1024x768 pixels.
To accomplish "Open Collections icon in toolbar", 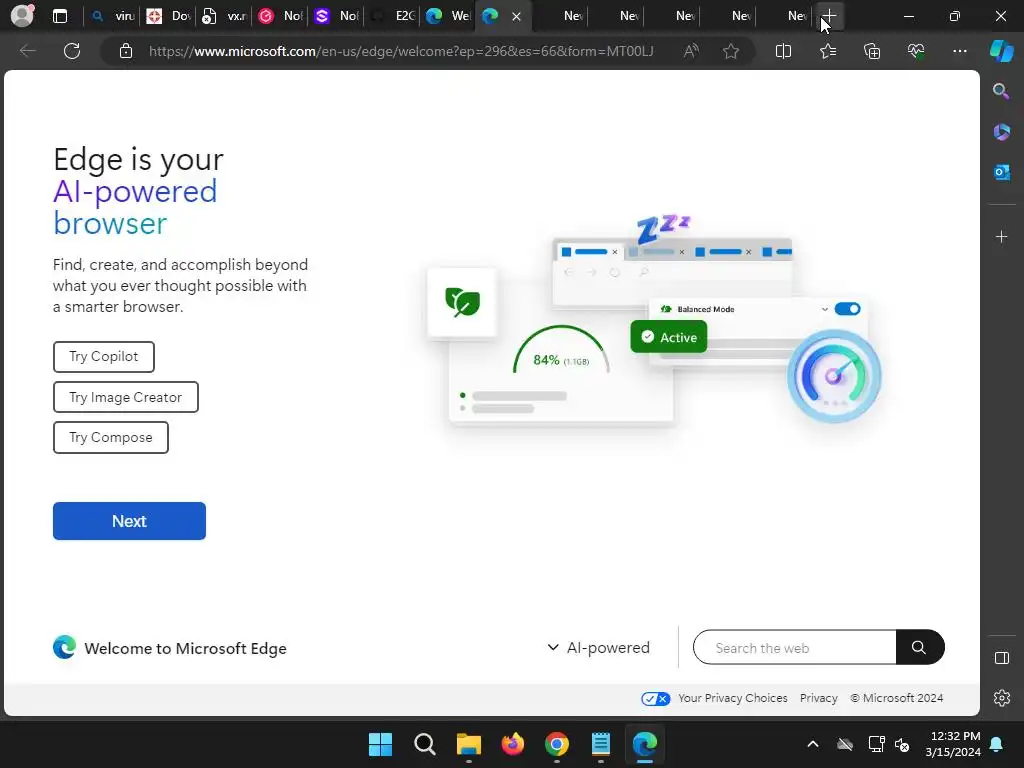I will [872, 51].
